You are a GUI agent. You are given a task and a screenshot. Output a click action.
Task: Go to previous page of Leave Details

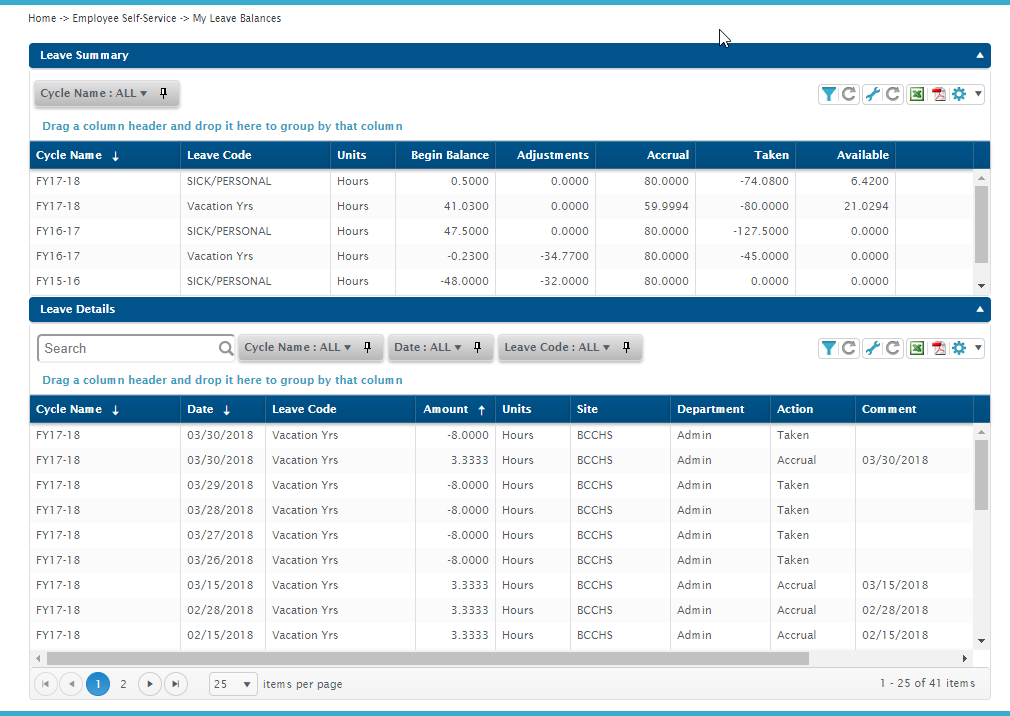pos(71,684)
